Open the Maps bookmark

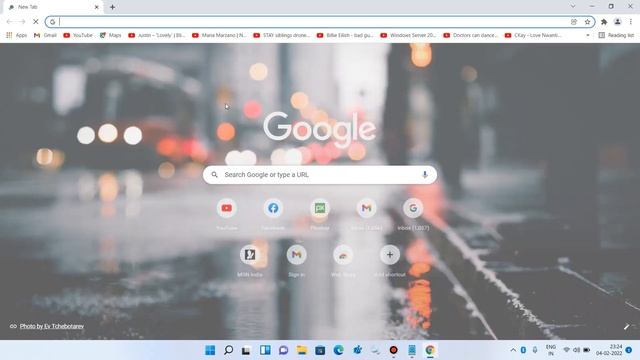pyautogui.click(x=110, y=36)
